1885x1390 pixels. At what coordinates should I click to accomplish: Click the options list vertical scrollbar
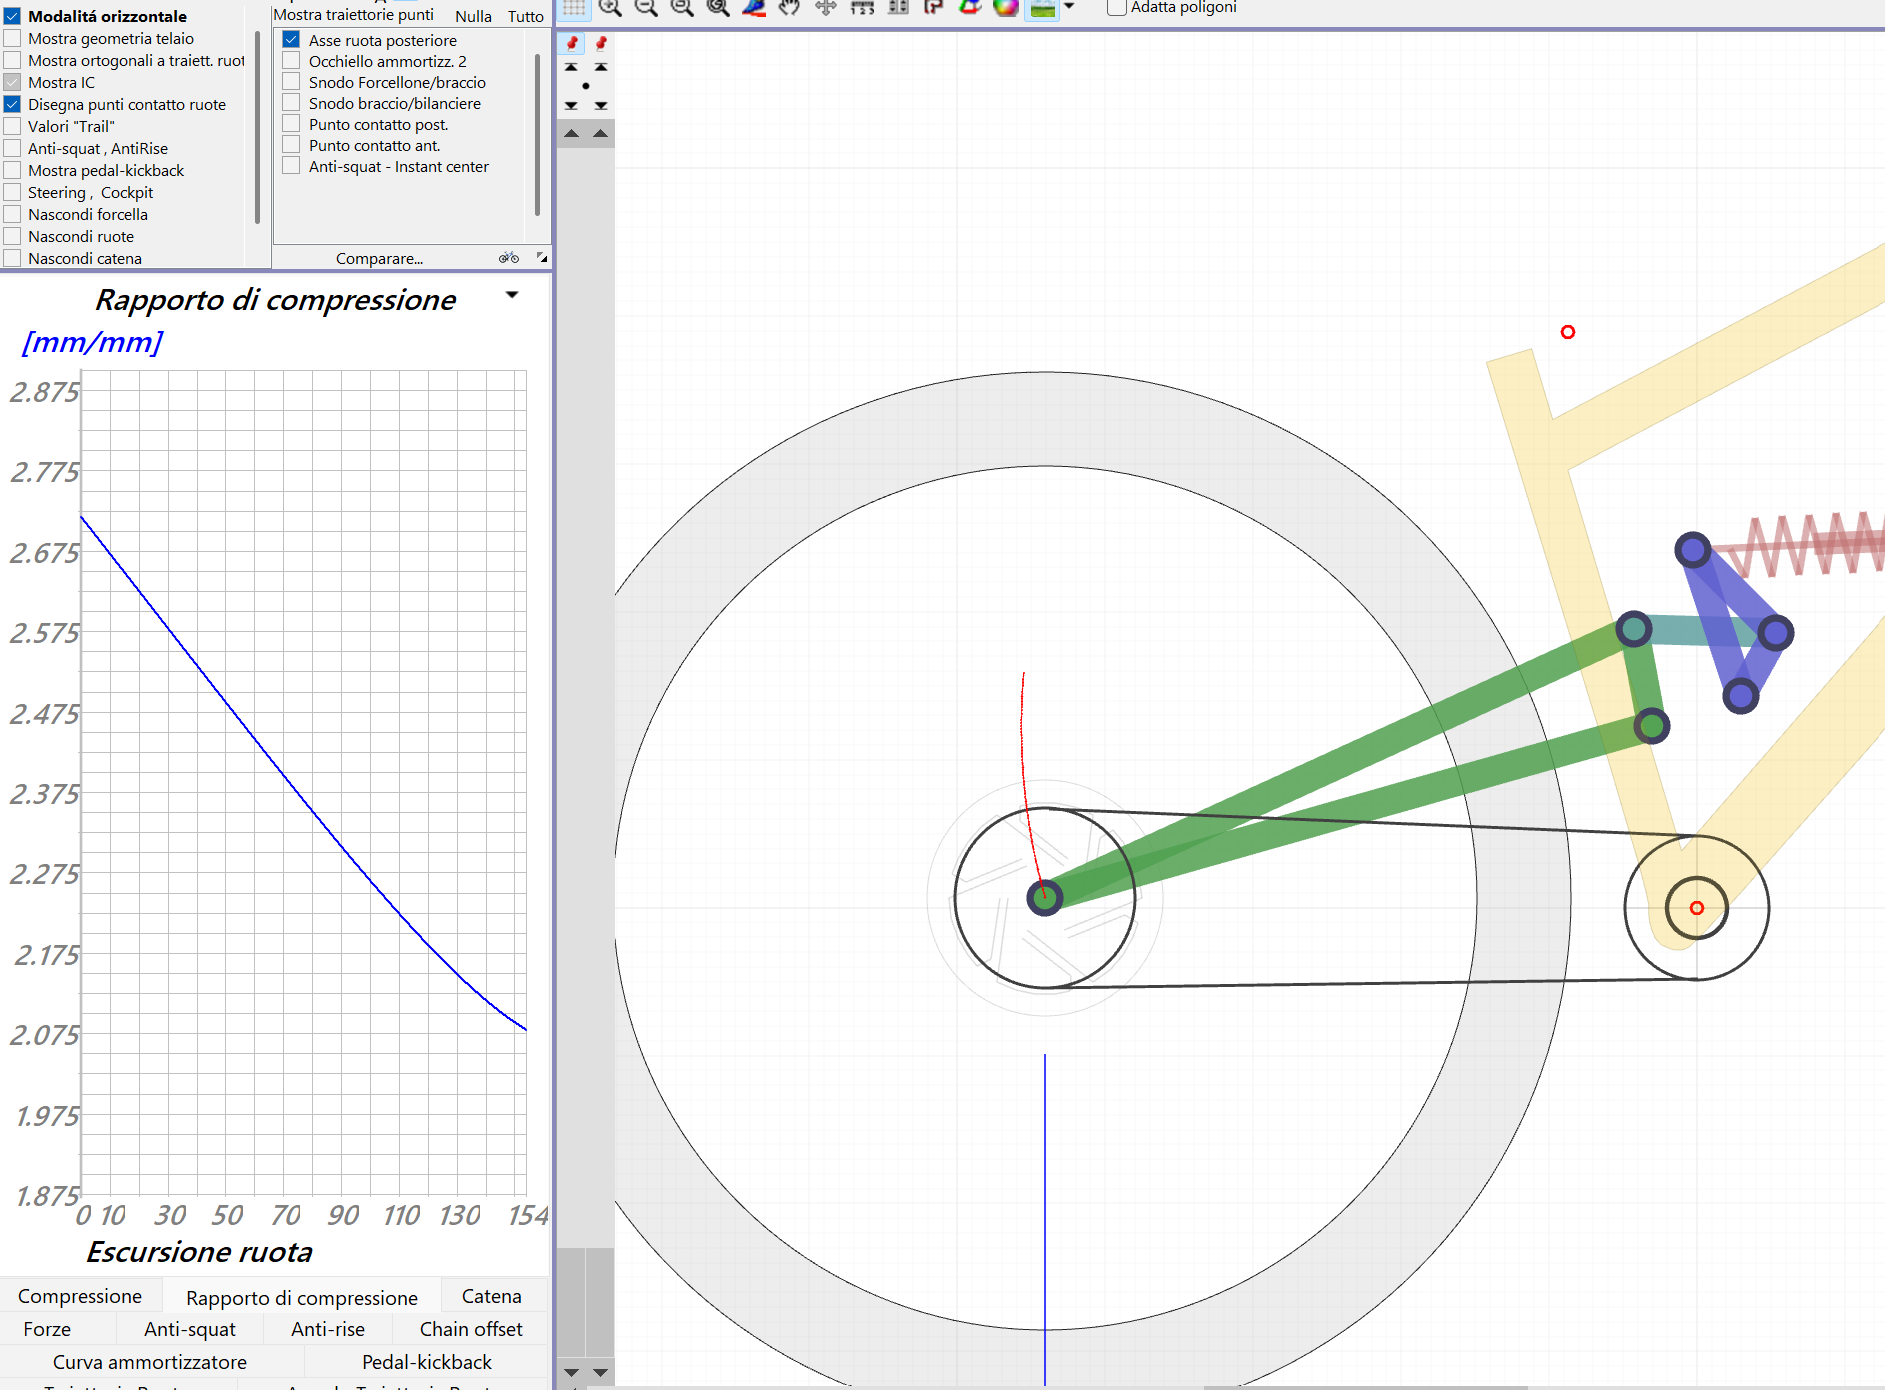click(x=257, y=127)
